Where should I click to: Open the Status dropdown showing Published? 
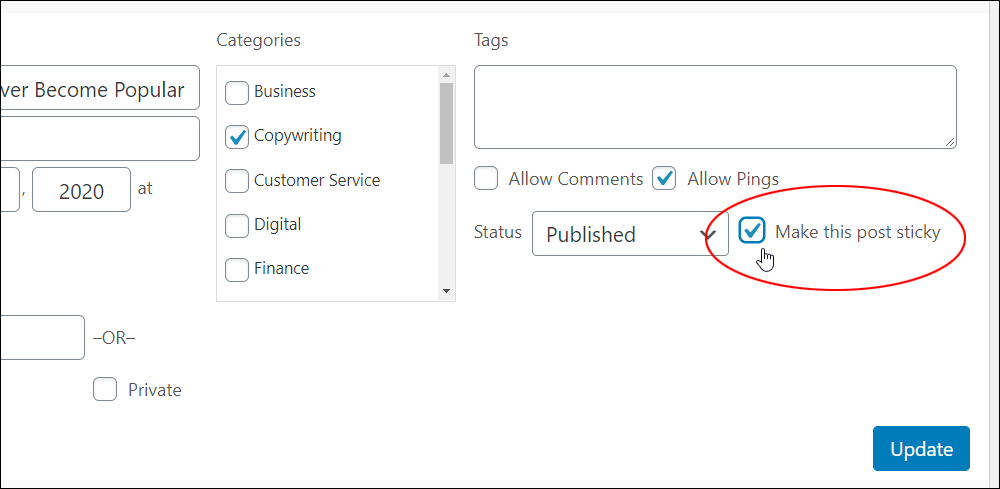tap(630, 234)
